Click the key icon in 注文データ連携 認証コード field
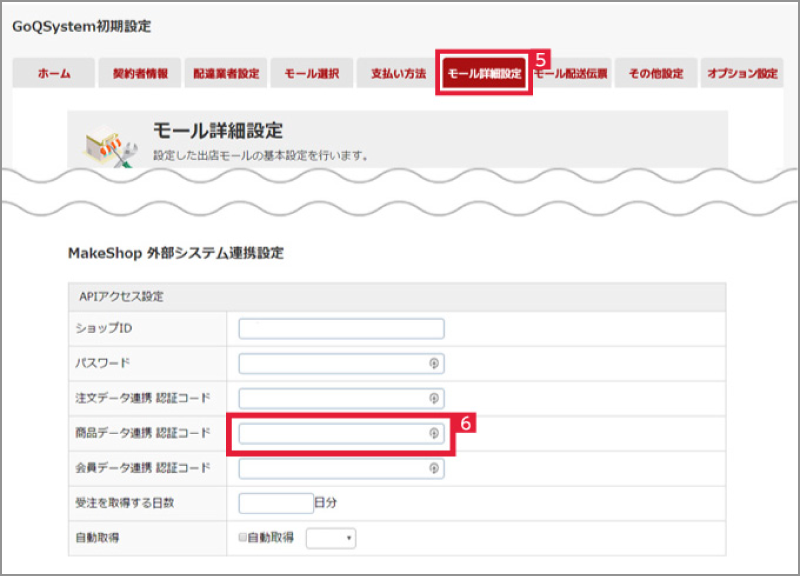The image size is (800, 577). tap(434, 398)
